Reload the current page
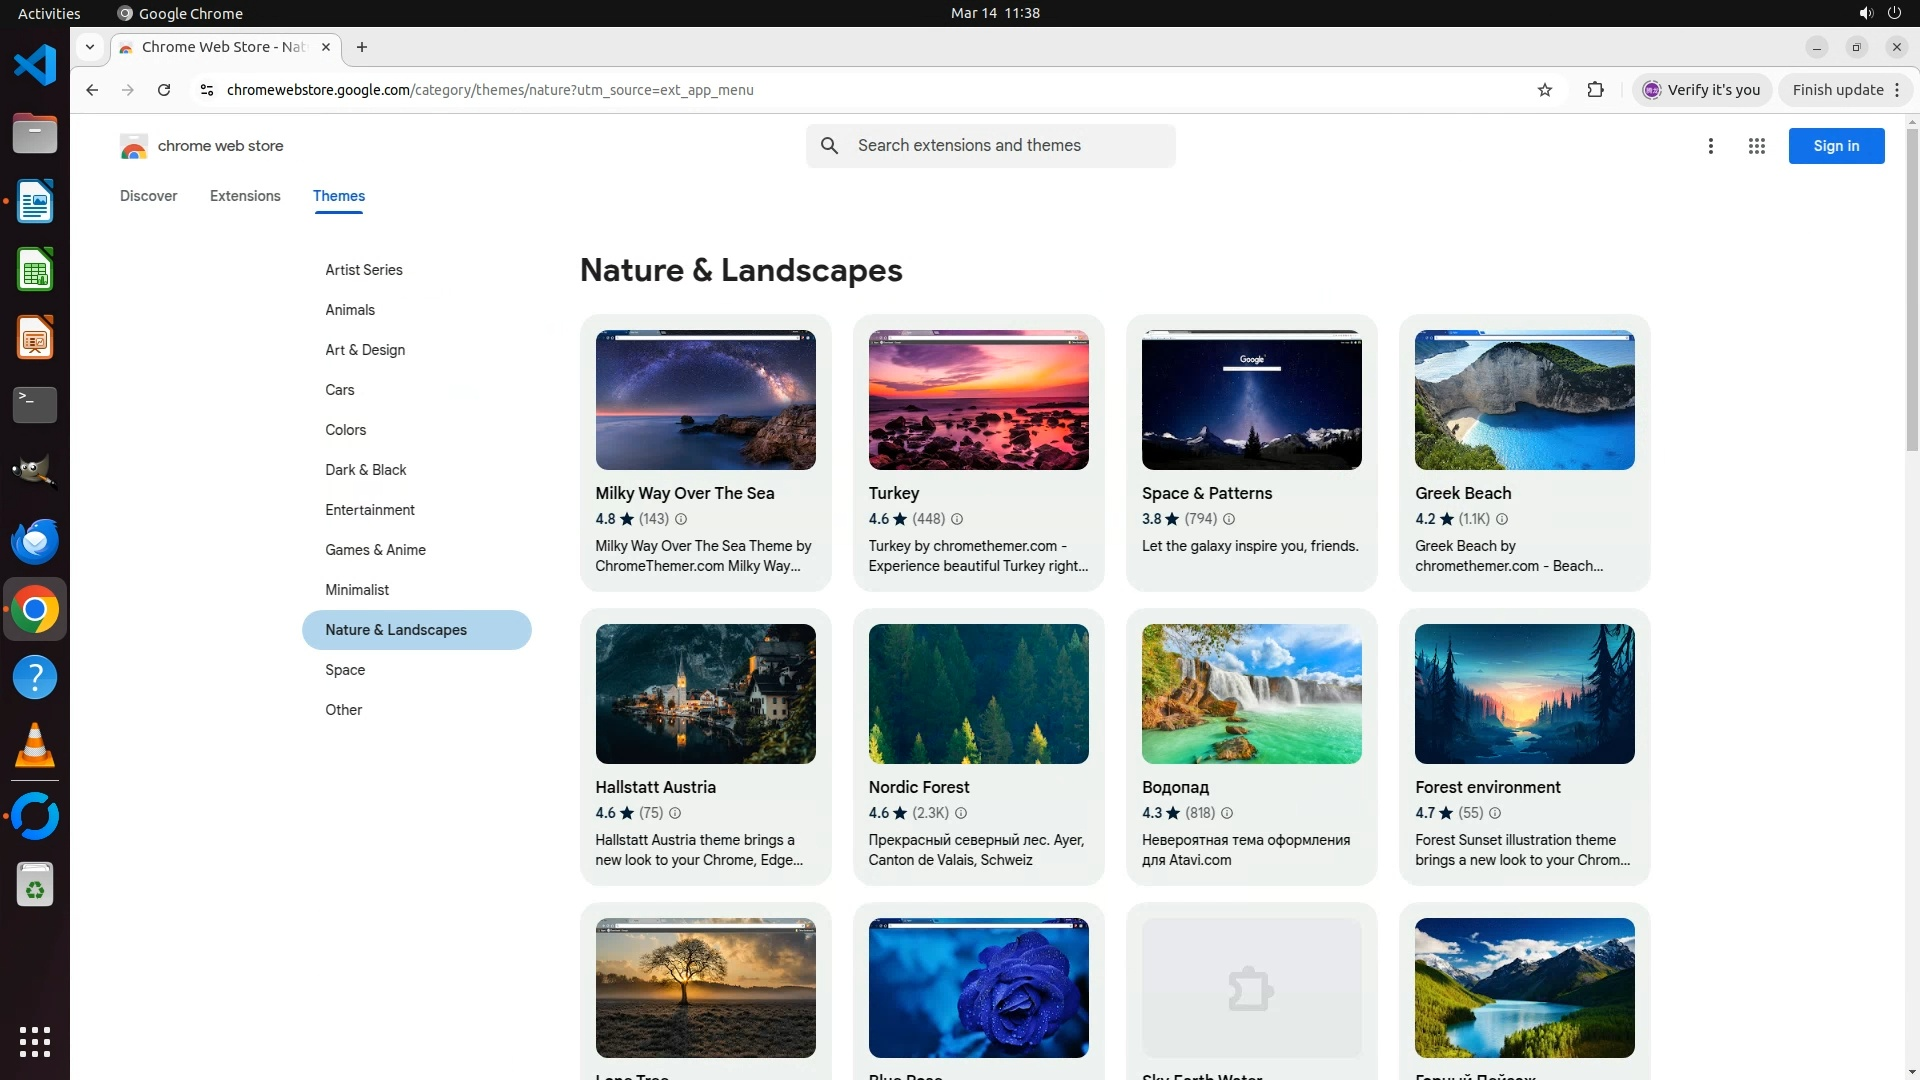This screenshot has width=1920, height=1080. tap(164, 90)
